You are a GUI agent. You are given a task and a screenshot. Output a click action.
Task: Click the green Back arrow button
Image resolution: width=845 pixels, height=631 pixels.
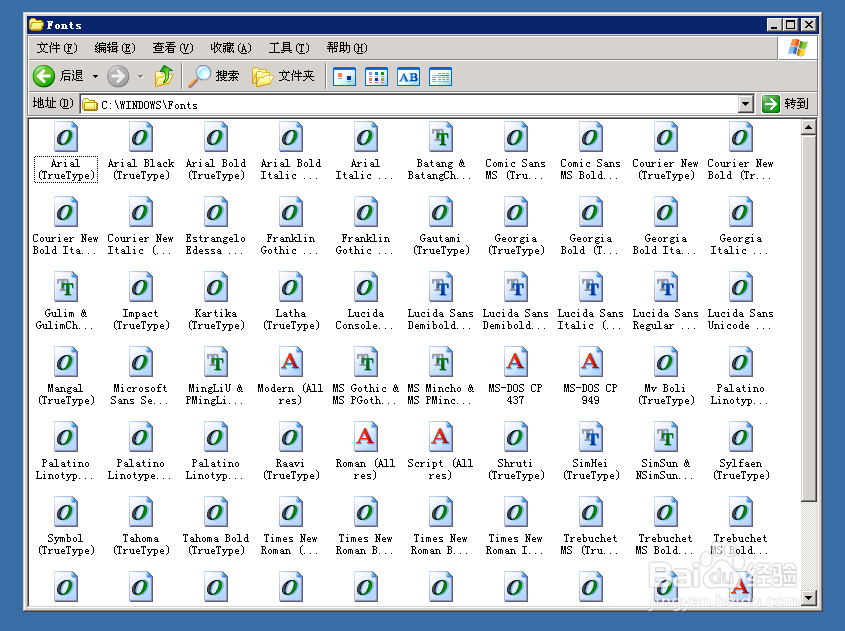click(x=44, y=76)
